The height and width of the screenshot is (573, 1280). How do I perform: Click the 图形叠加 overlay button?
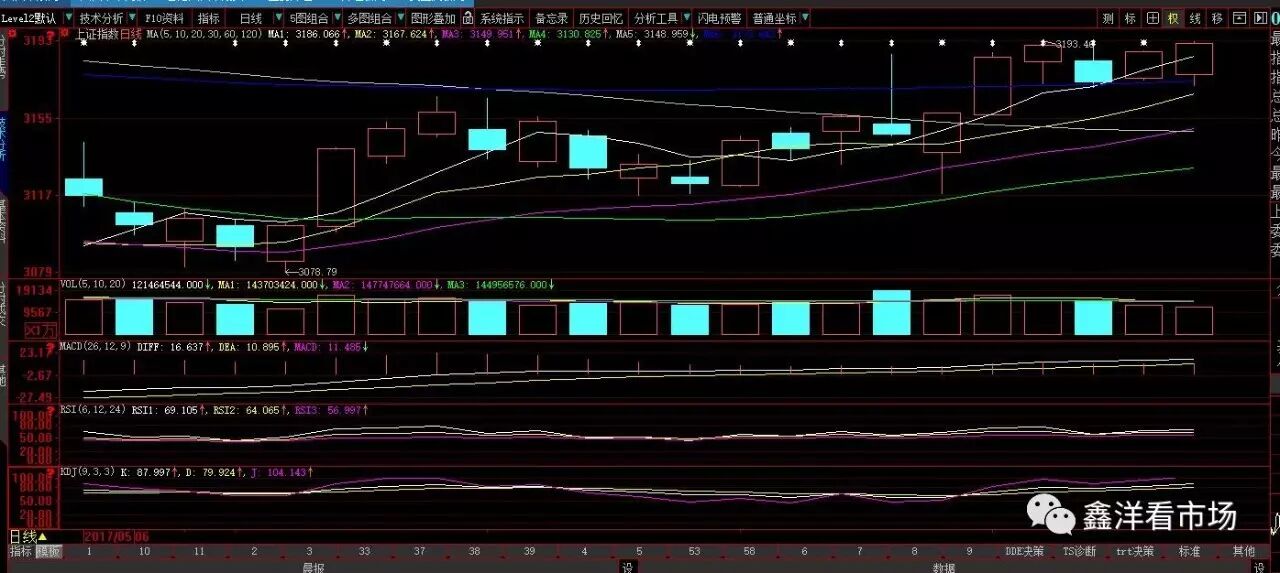click(x=434, y=18)
